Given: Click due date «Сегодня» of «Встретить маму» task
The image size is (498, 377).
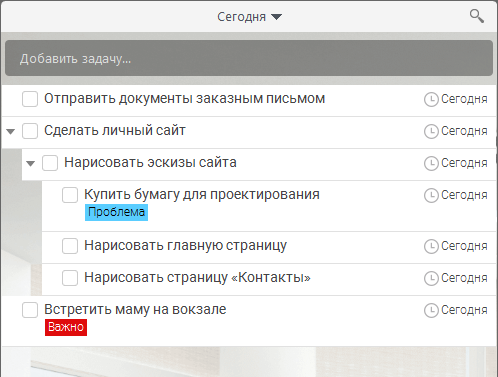Looking at the screenshot, I should click(x=464, y=310).
